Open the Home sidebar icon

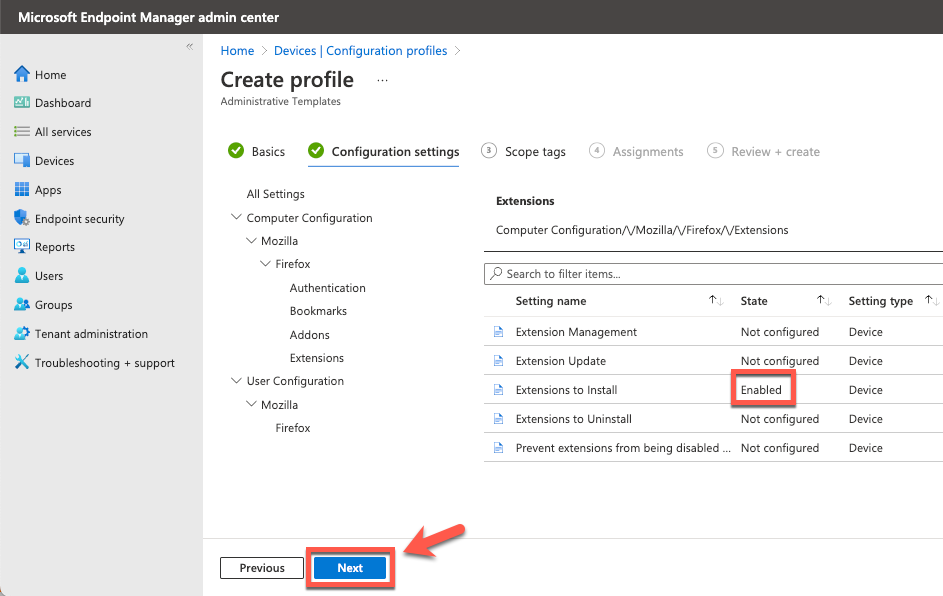22,74
